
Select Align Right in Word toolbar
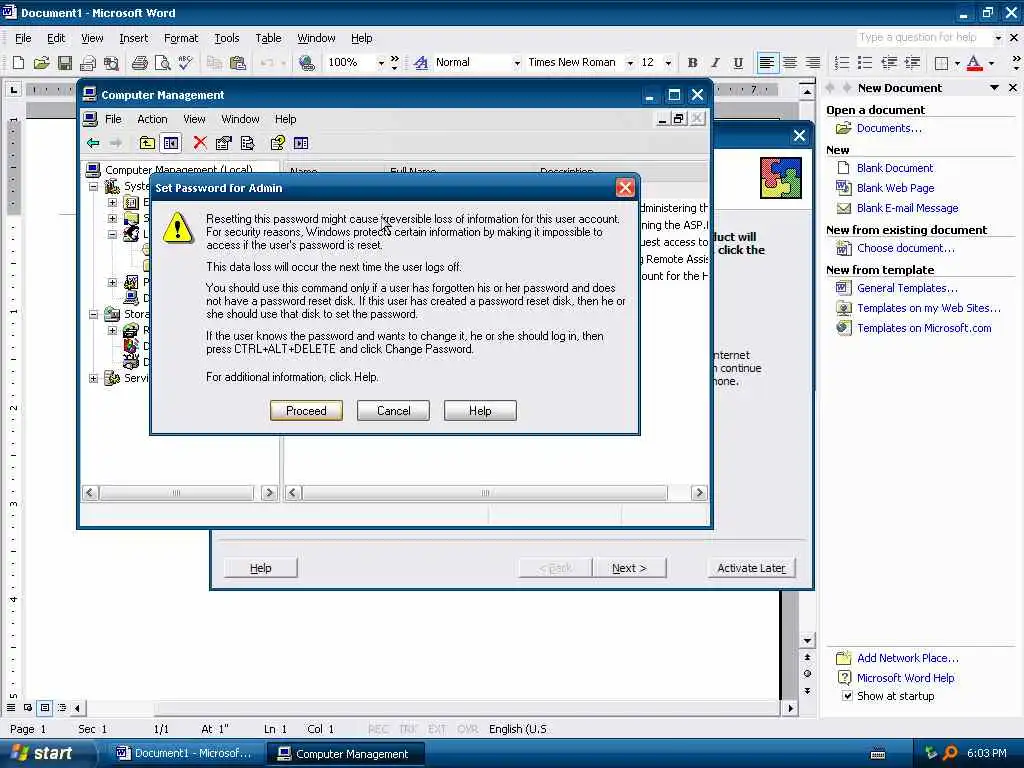[x=813, y=63]
